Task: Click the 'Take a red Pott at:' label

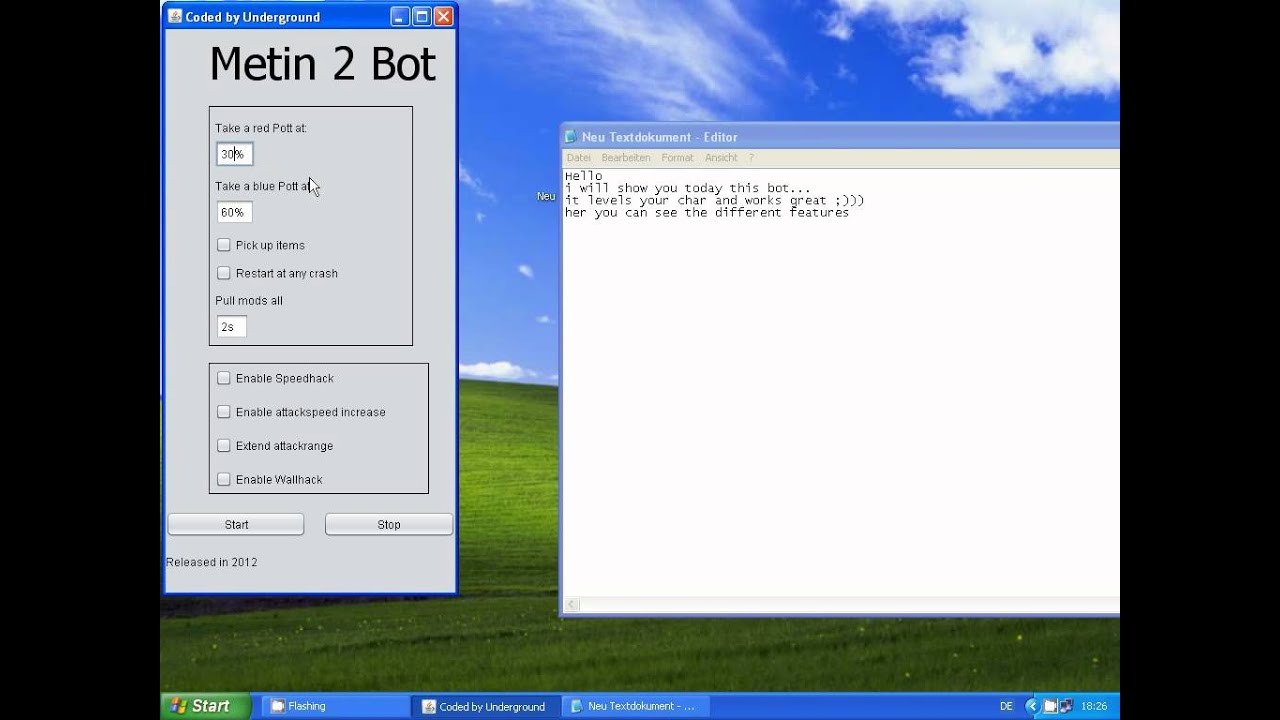Action: (261, 128)
